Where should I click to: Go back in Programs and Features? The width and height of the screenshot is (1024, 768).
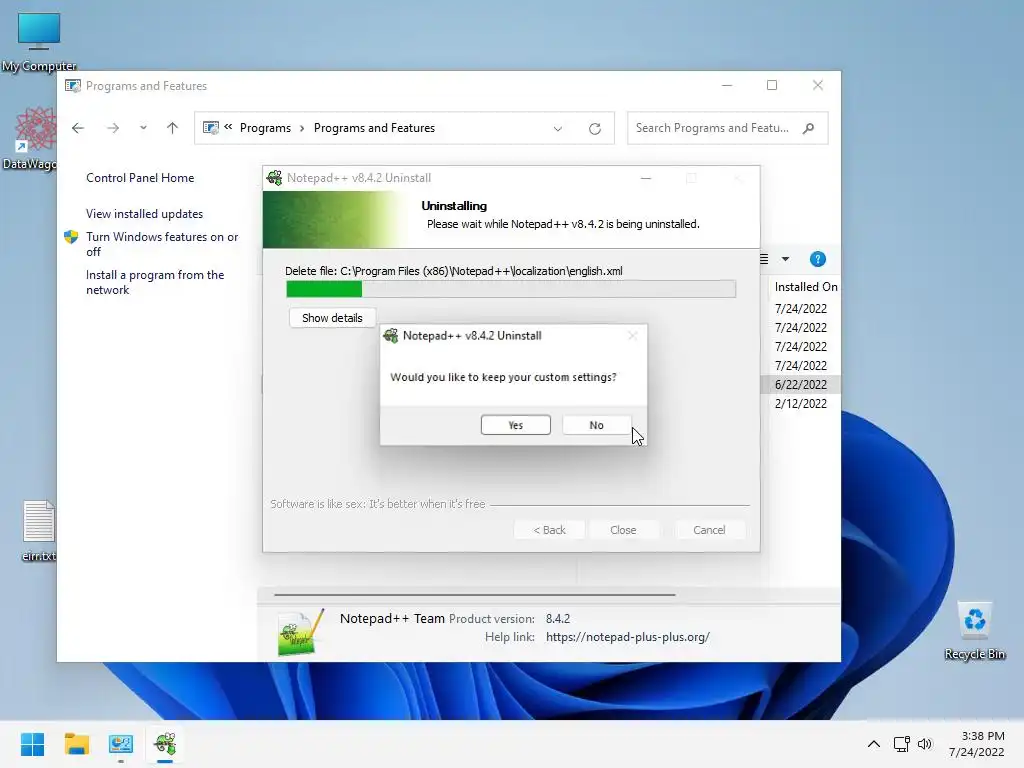(x=78, y=128)
